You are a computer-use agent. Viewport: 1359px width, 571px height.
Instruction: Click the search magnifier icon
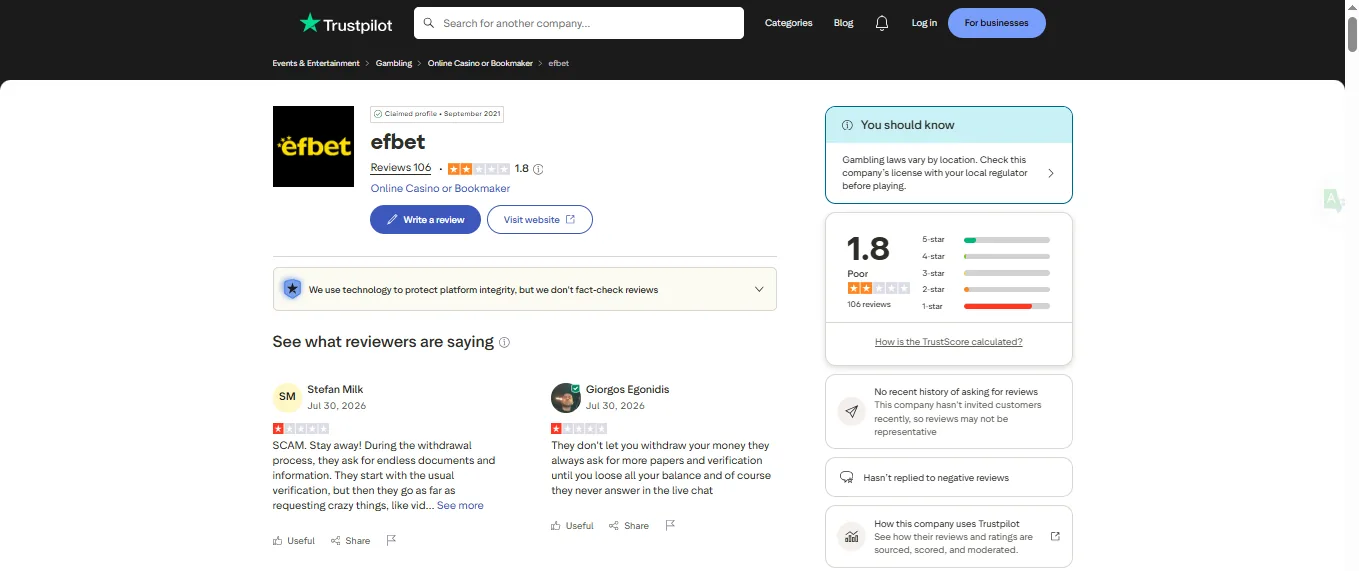[429, 23]
